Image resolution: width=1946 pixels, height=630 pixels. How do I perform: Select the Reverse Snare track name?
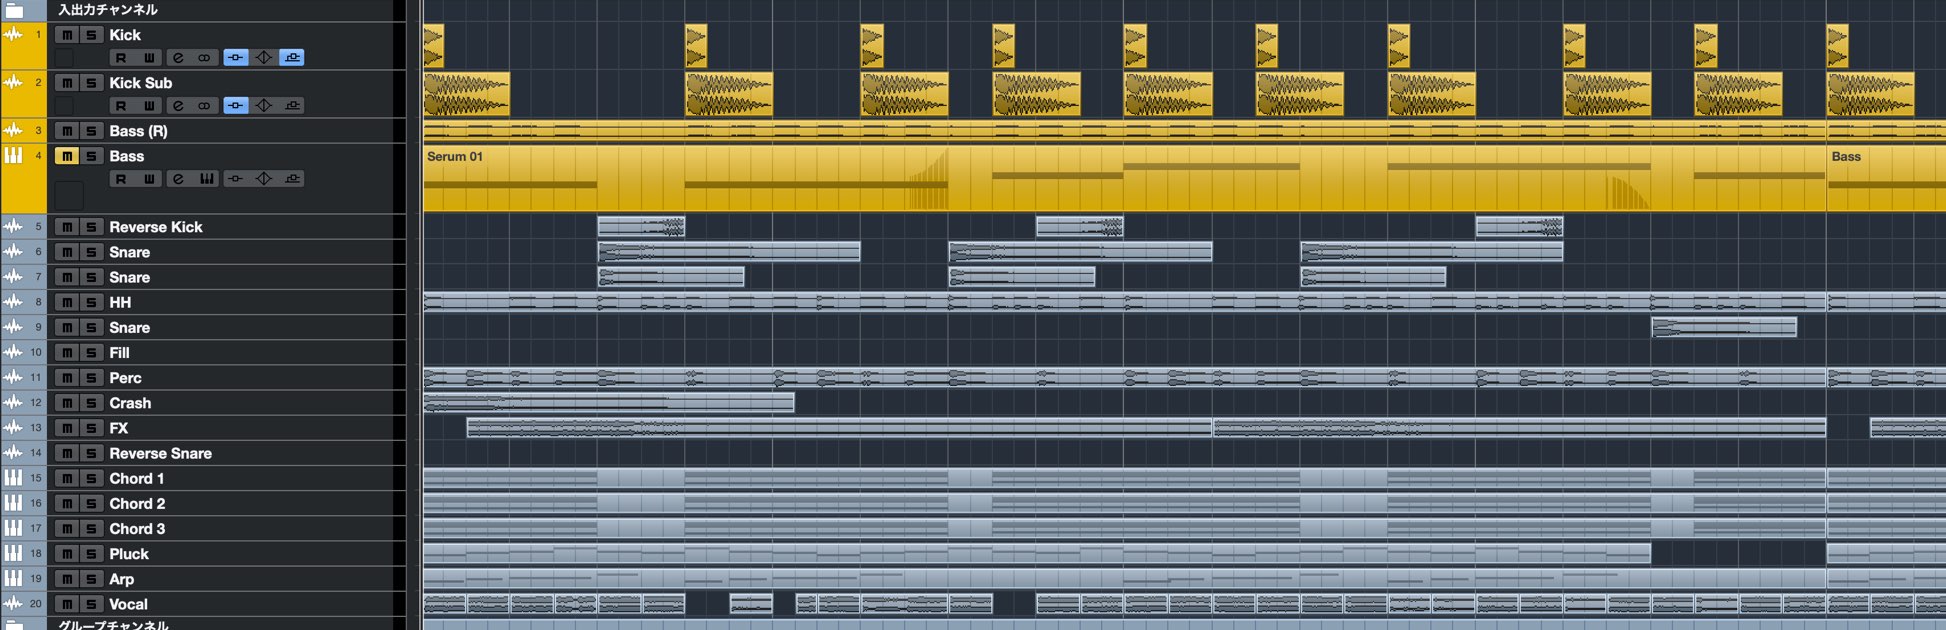tap(160, 453)
